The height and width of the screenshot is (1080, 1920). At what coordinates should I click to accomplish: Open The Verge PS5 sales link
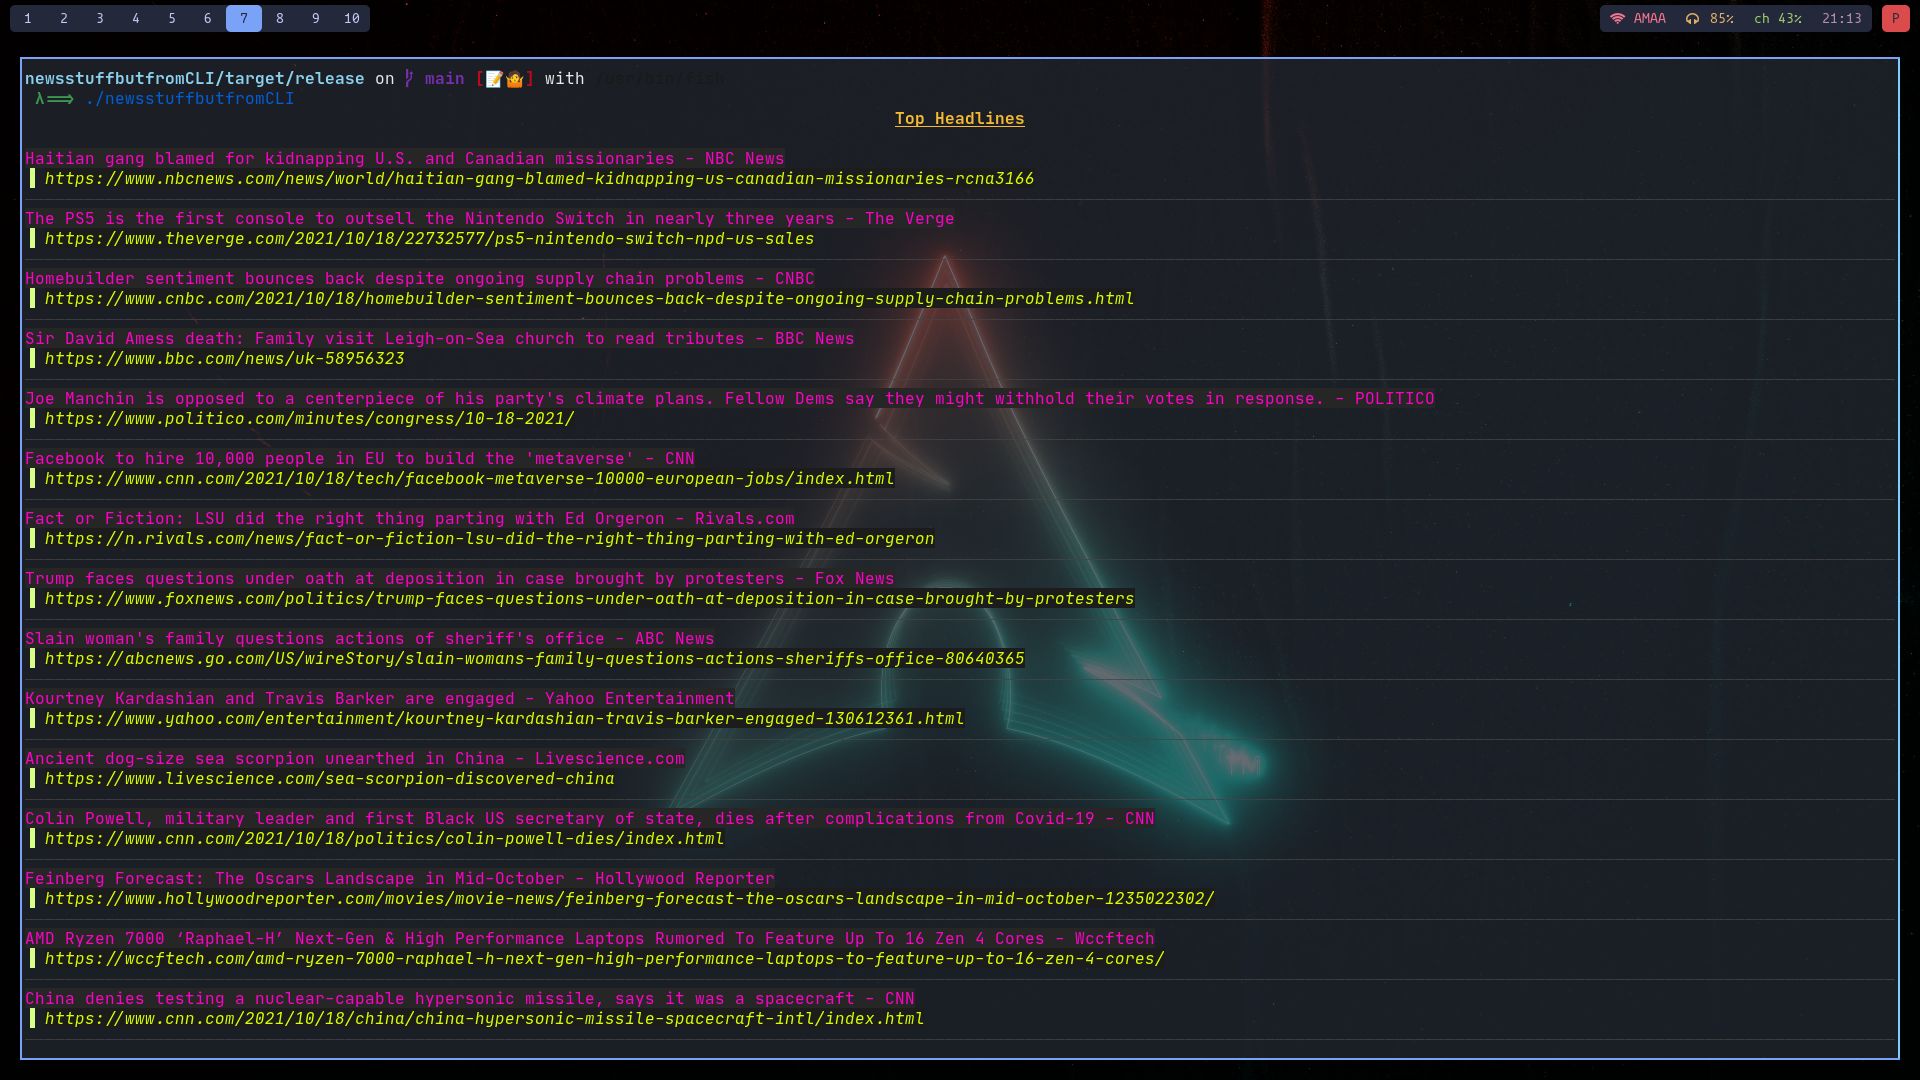pyautogui.click(x=429, y=239)
